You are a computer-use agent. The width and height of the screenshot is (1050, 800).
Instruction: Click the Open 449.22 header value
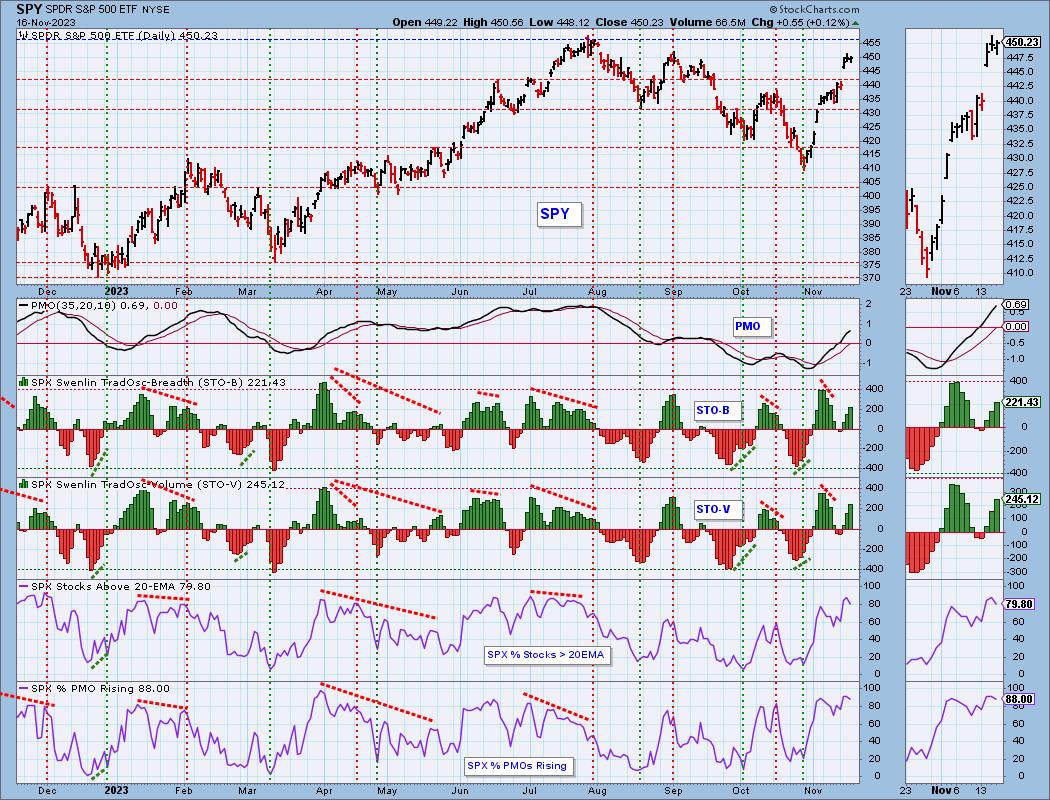point(425,22)
